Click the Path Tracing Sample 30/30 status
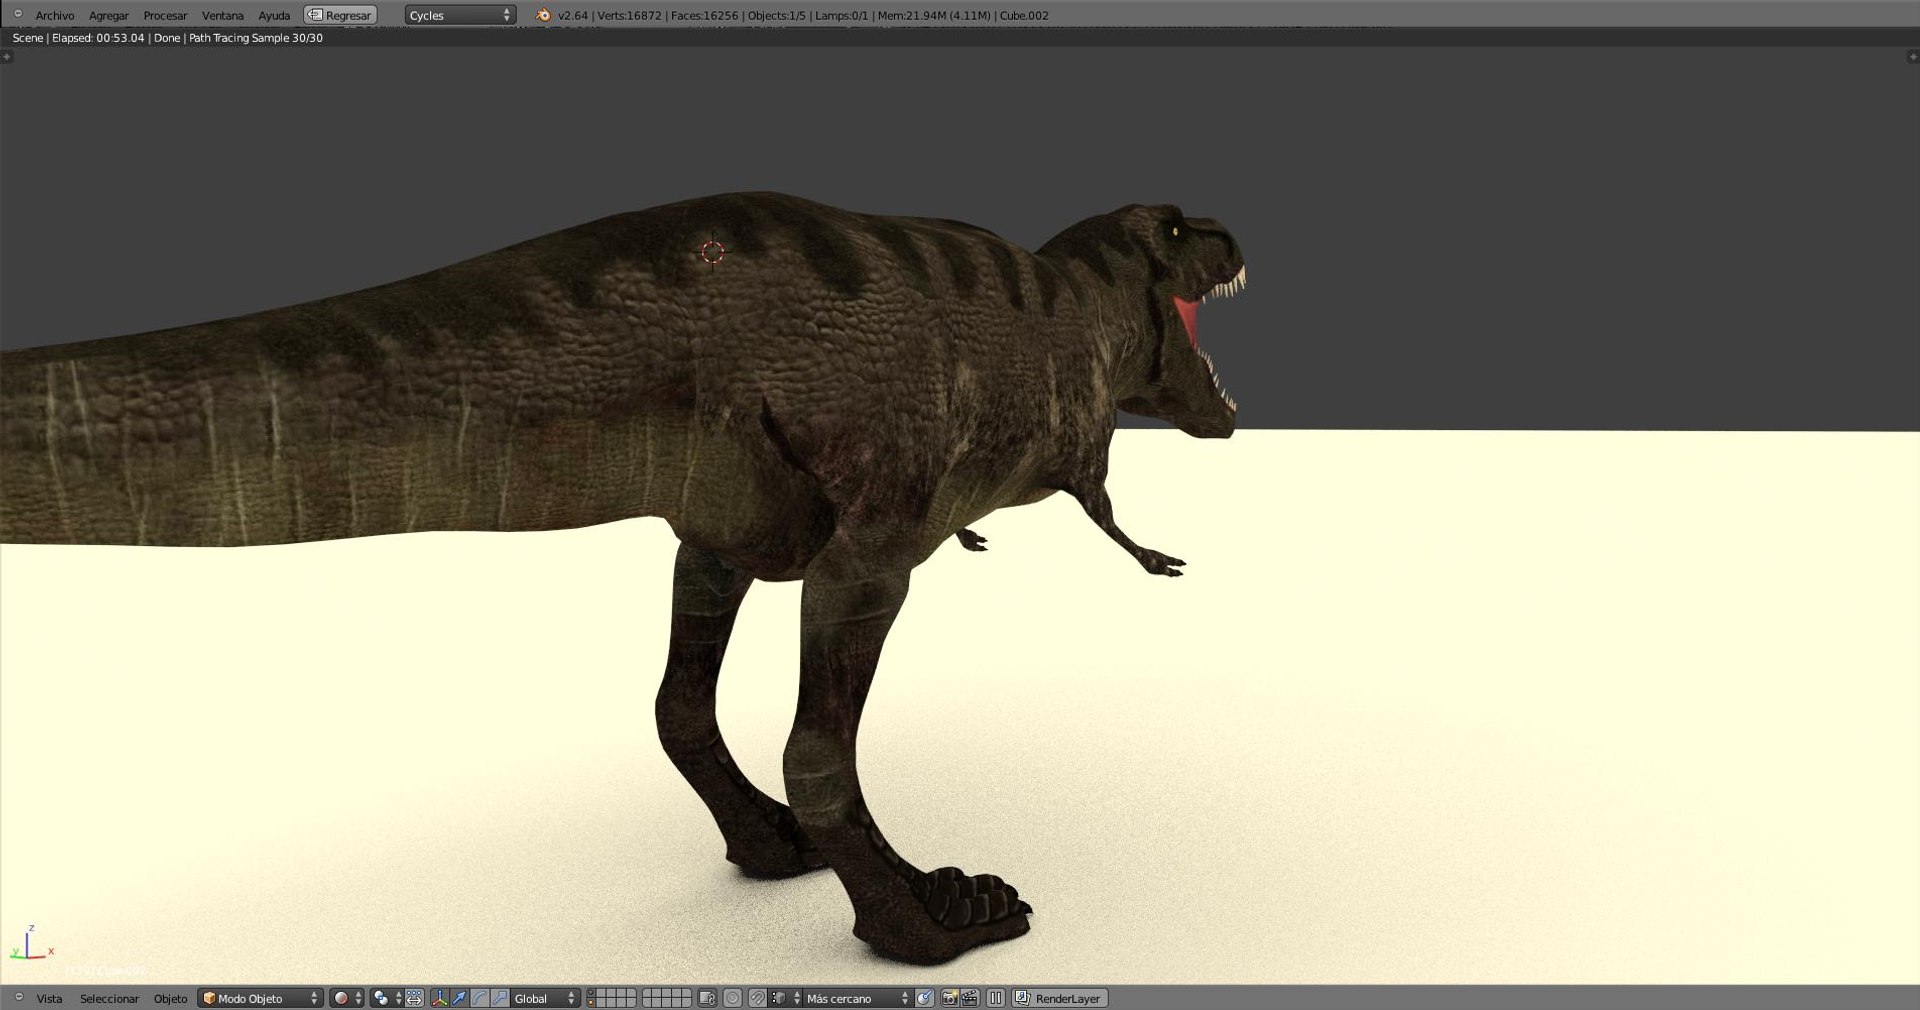Viewport: 1920px width, 1010px height. coord(256,38)
